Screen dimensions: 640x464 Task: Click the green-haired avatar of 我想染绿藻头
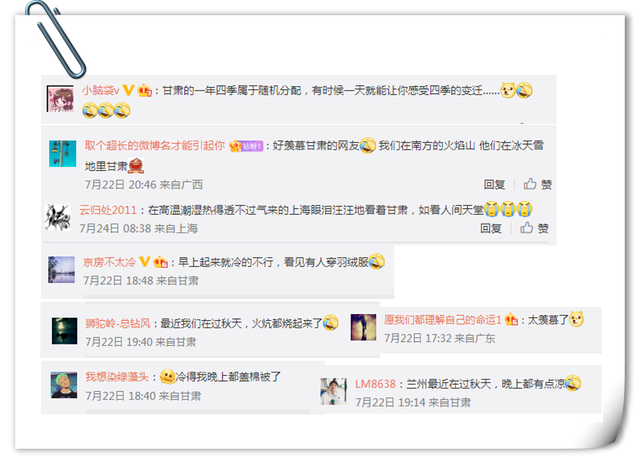[x=64, y=385]
